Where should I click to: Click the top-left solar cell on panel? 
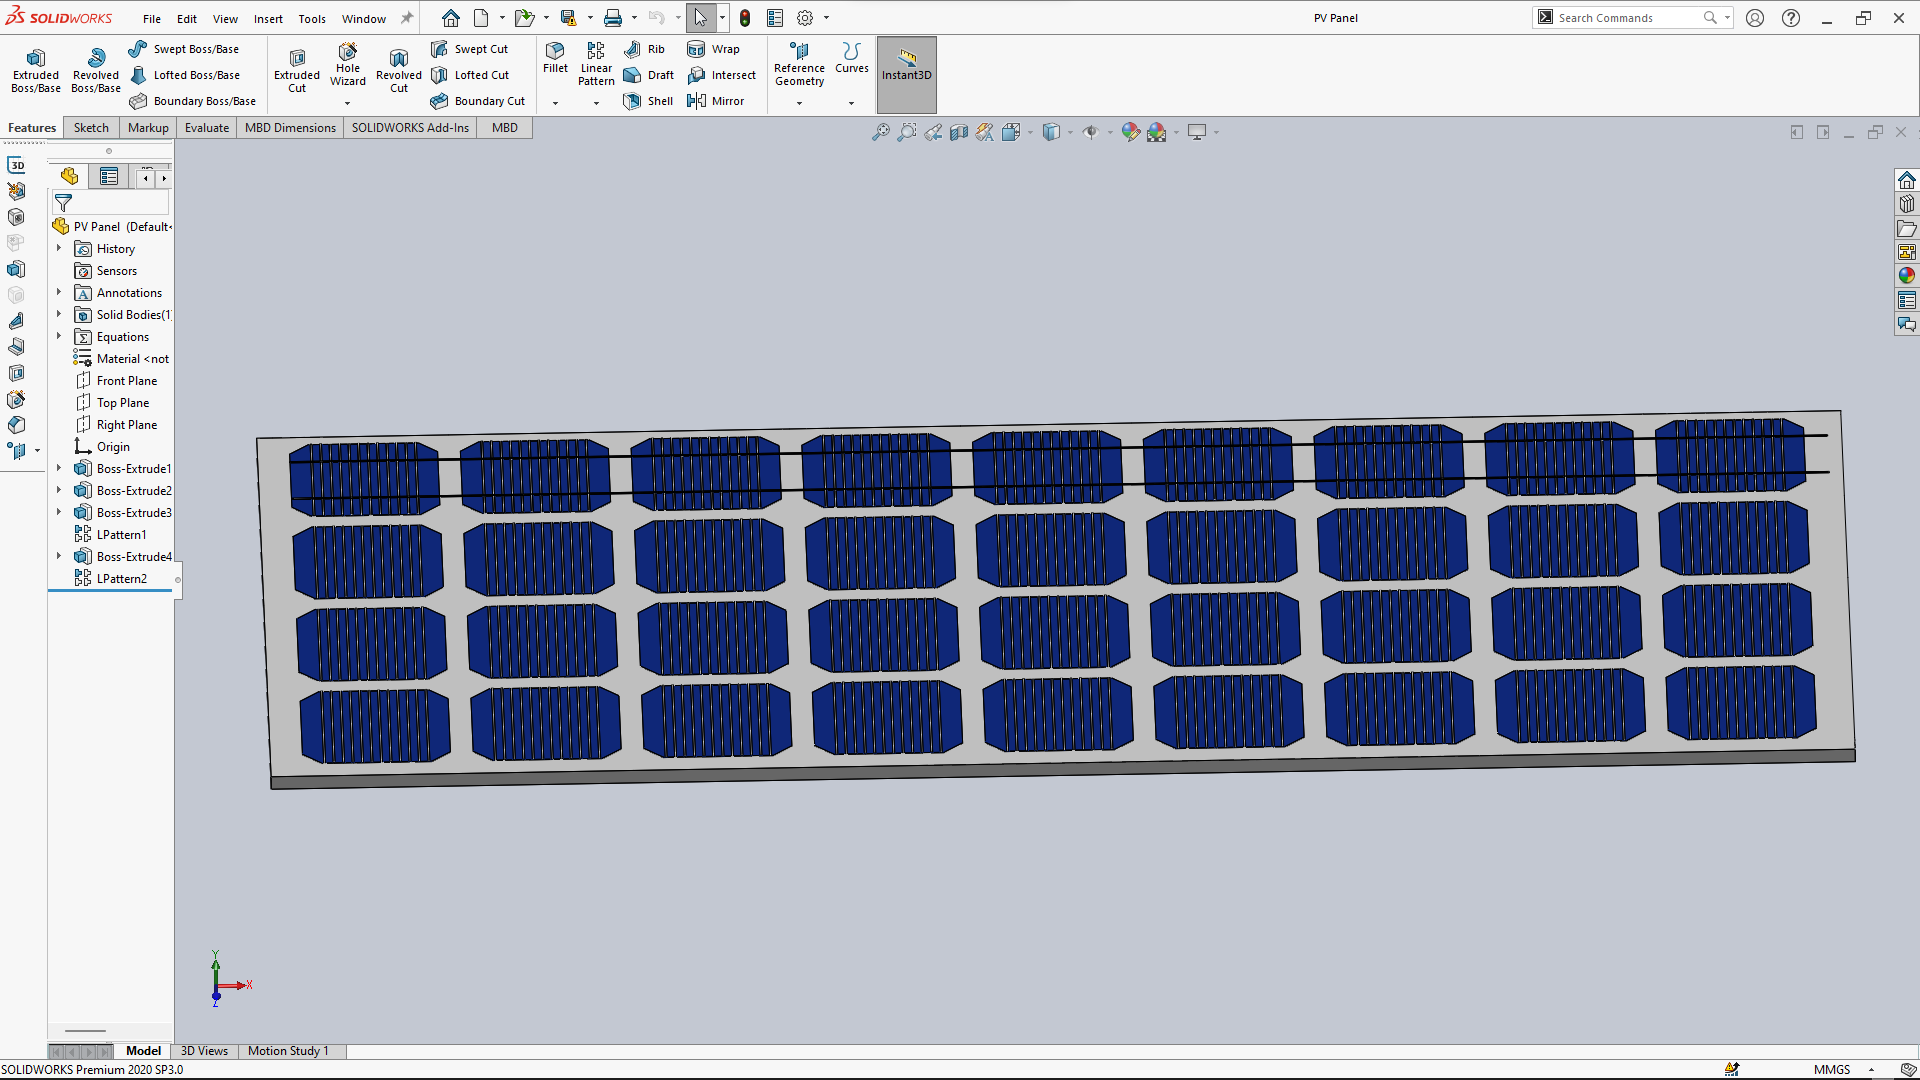tap(364, 479)
